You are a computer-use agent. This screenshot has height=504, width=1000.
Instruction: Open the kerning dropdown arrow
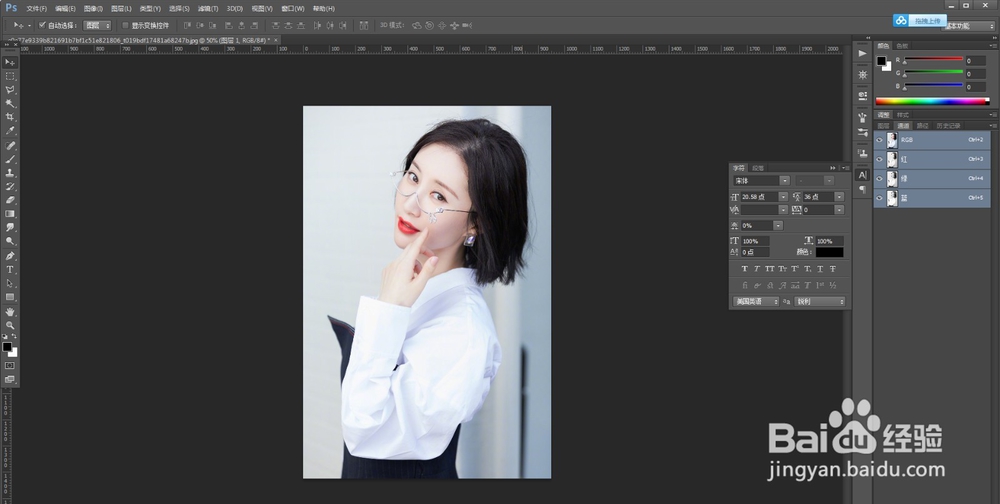(x=783, y=210)
